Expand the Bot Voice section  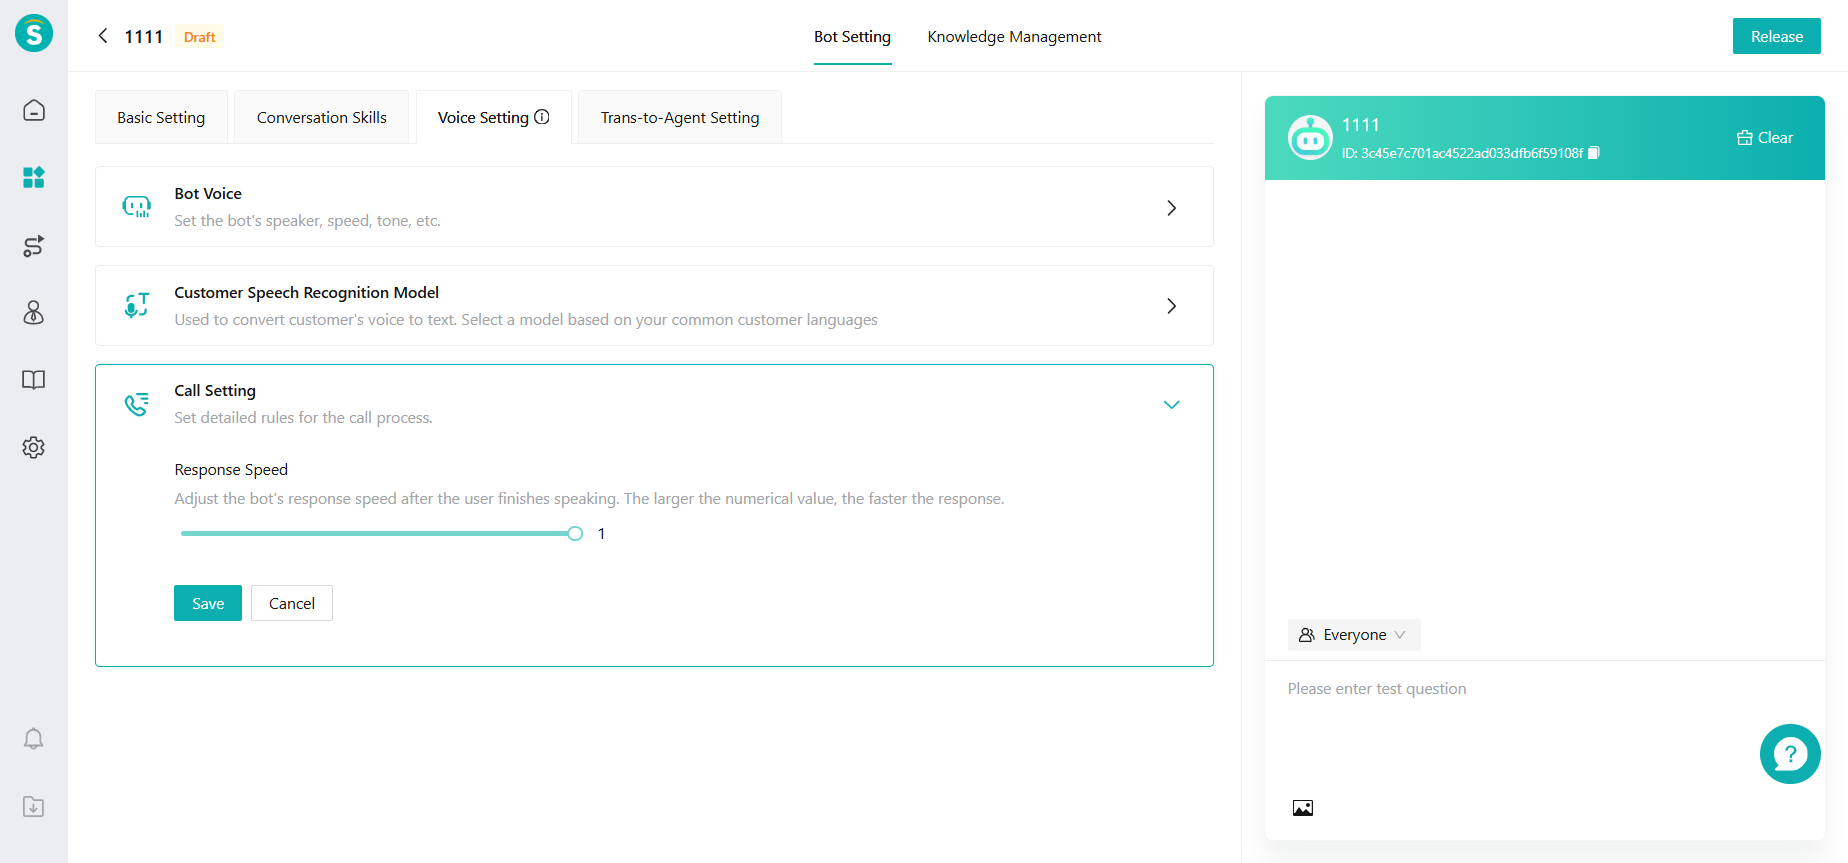[x=1171, y=208]
